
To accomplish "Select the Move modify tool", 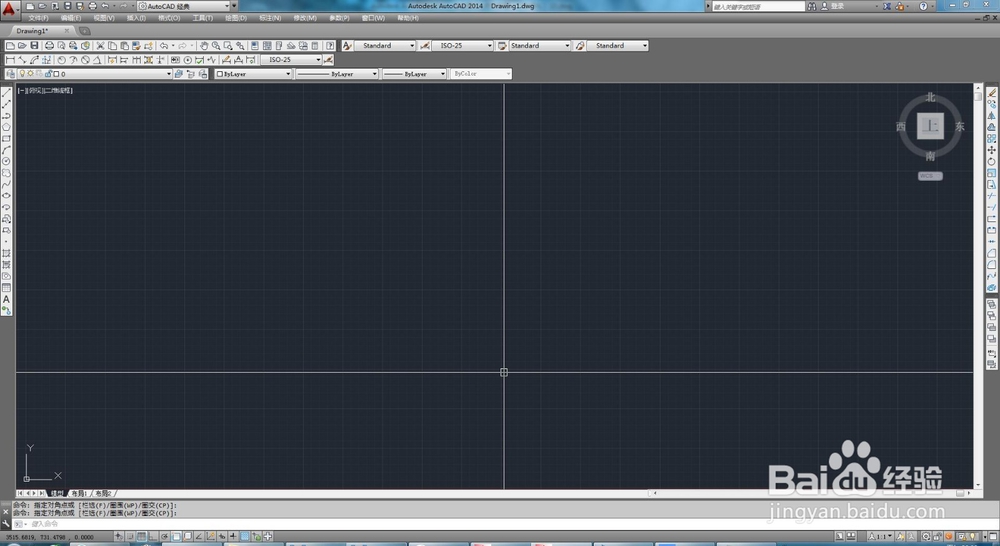I will [x=992, y=150].
